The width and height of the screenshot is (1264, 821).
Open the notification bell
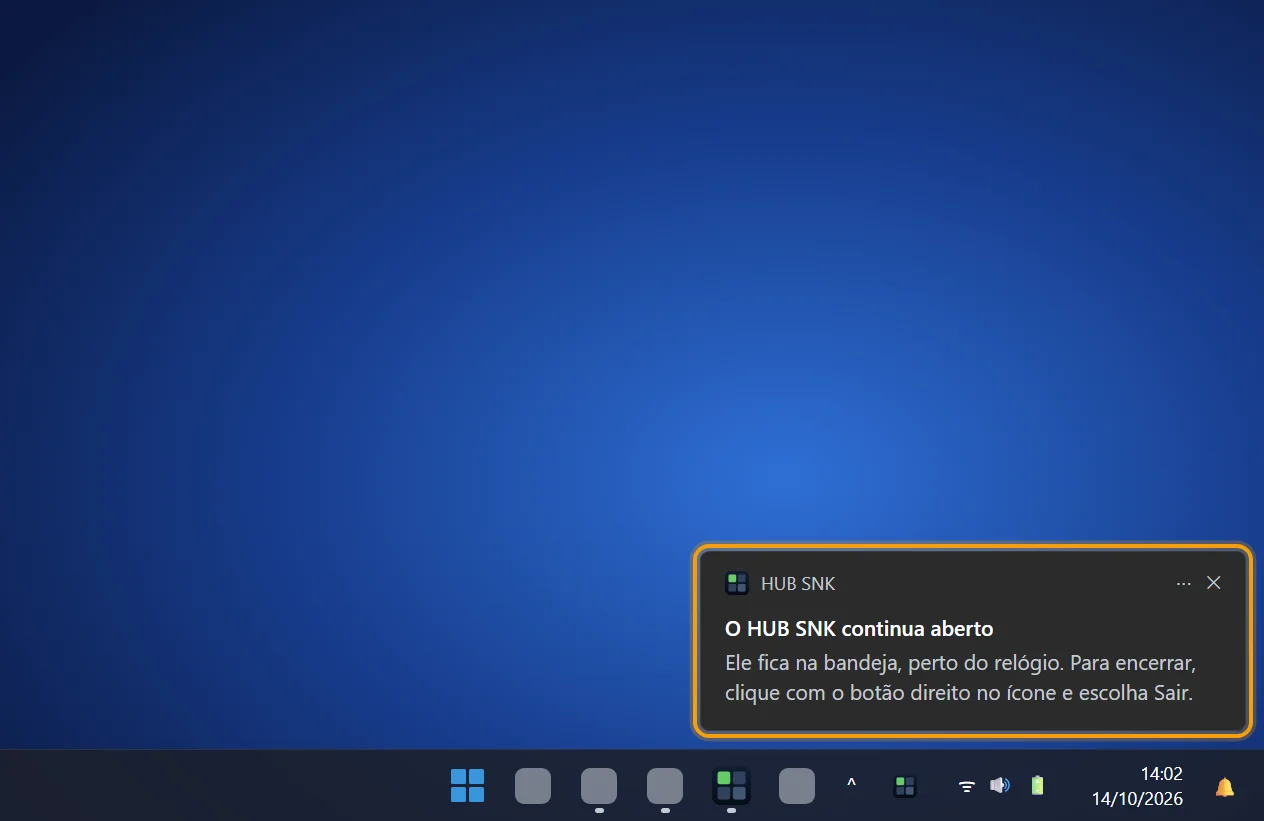click(1225, 787)
